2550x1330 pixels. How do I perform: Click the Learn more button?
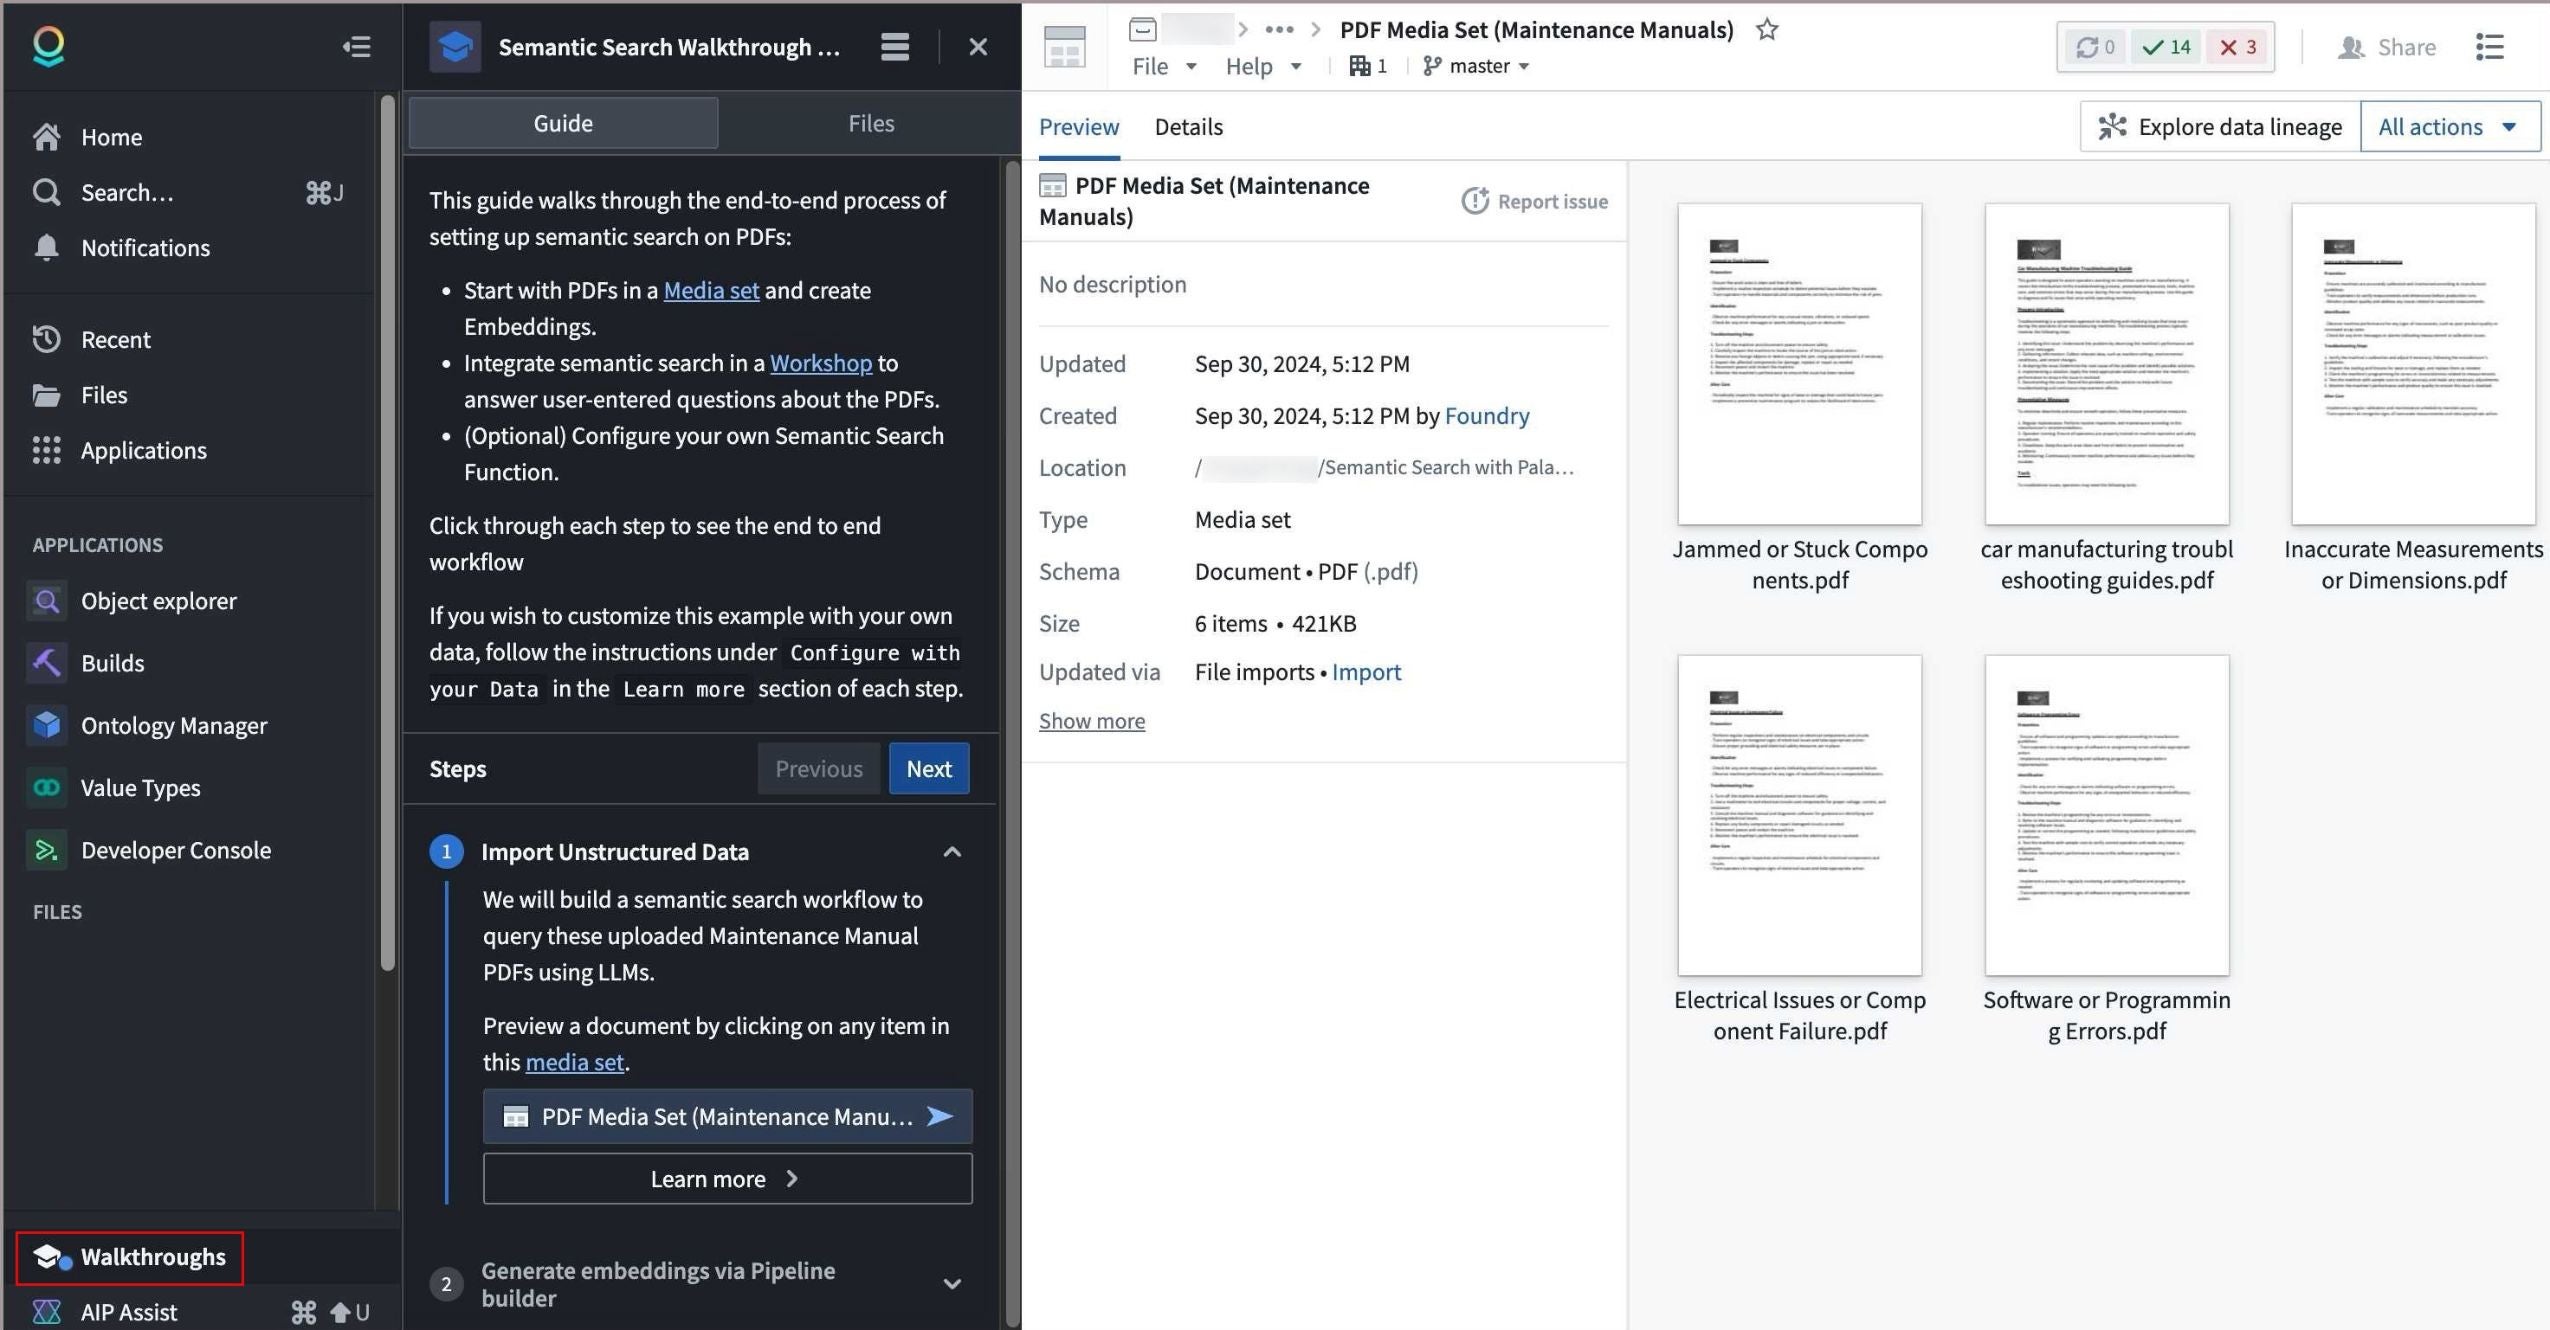pyautogui.click(x=727, y=1178)
